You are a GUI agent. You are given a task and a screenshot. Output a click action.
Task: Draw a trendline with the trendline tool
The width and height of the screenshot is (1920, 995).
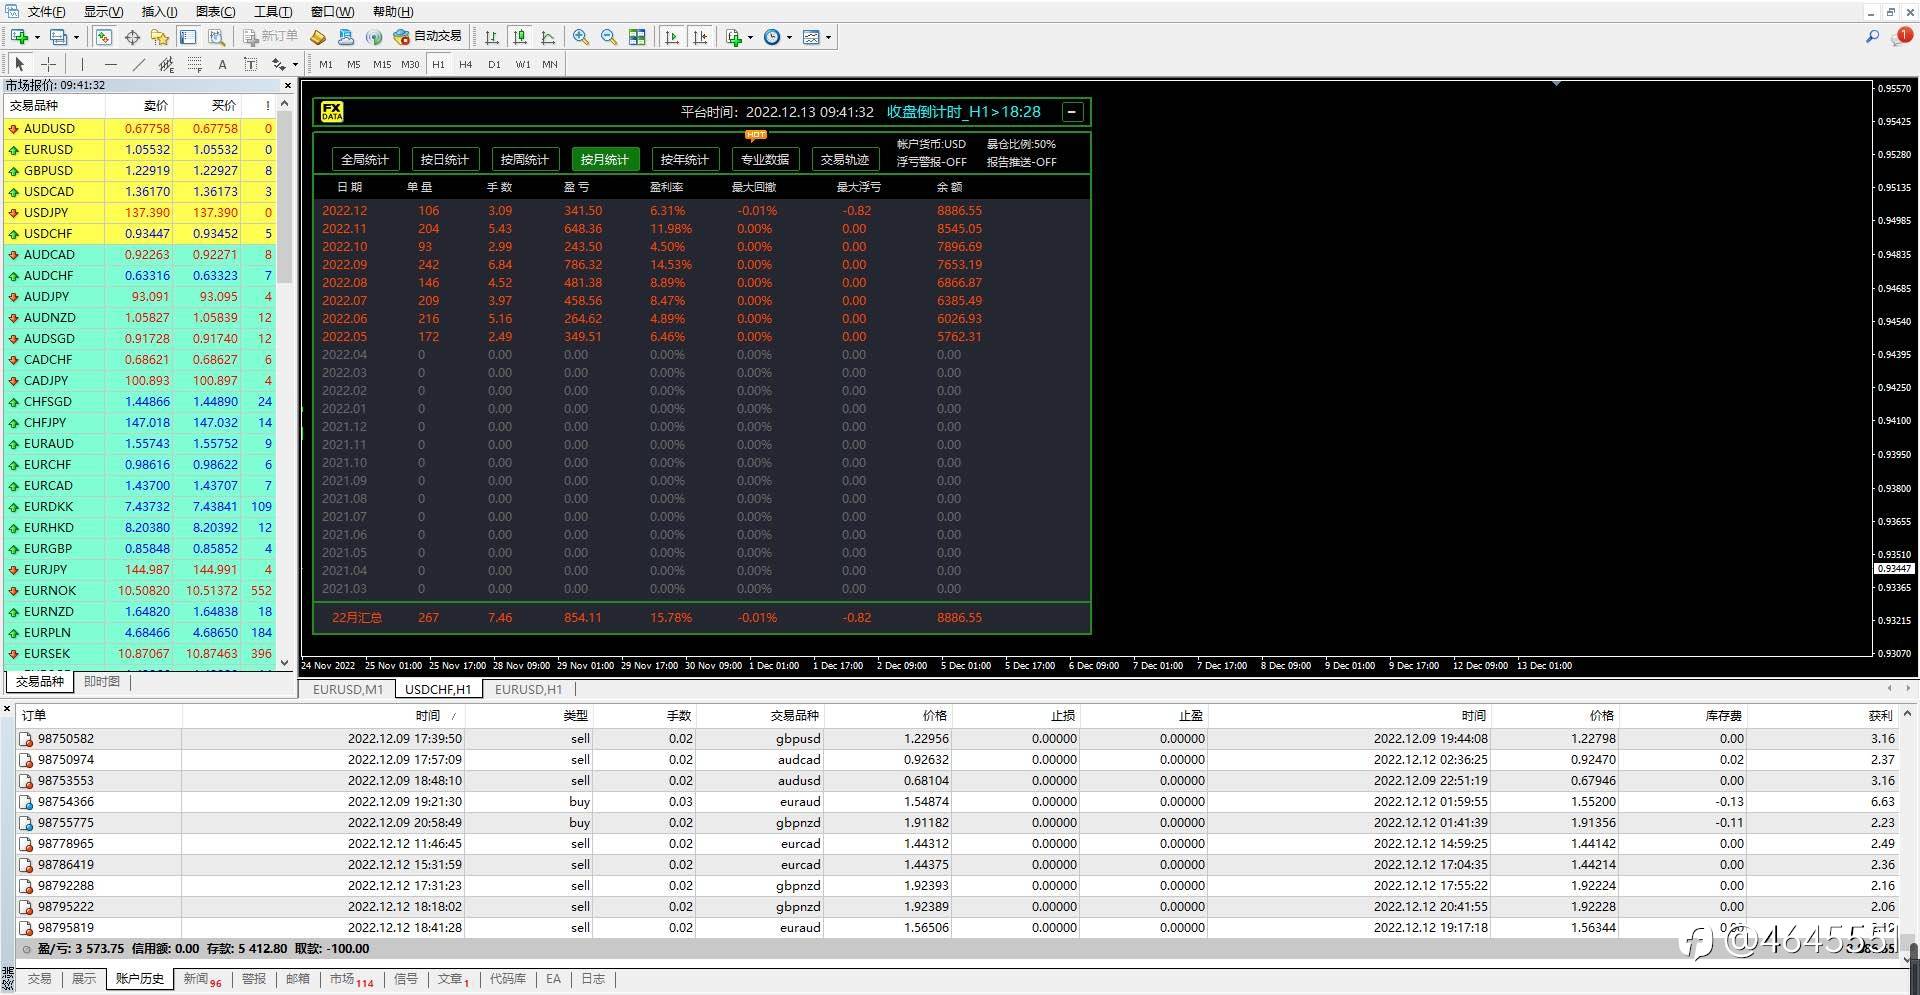[138, 64]
